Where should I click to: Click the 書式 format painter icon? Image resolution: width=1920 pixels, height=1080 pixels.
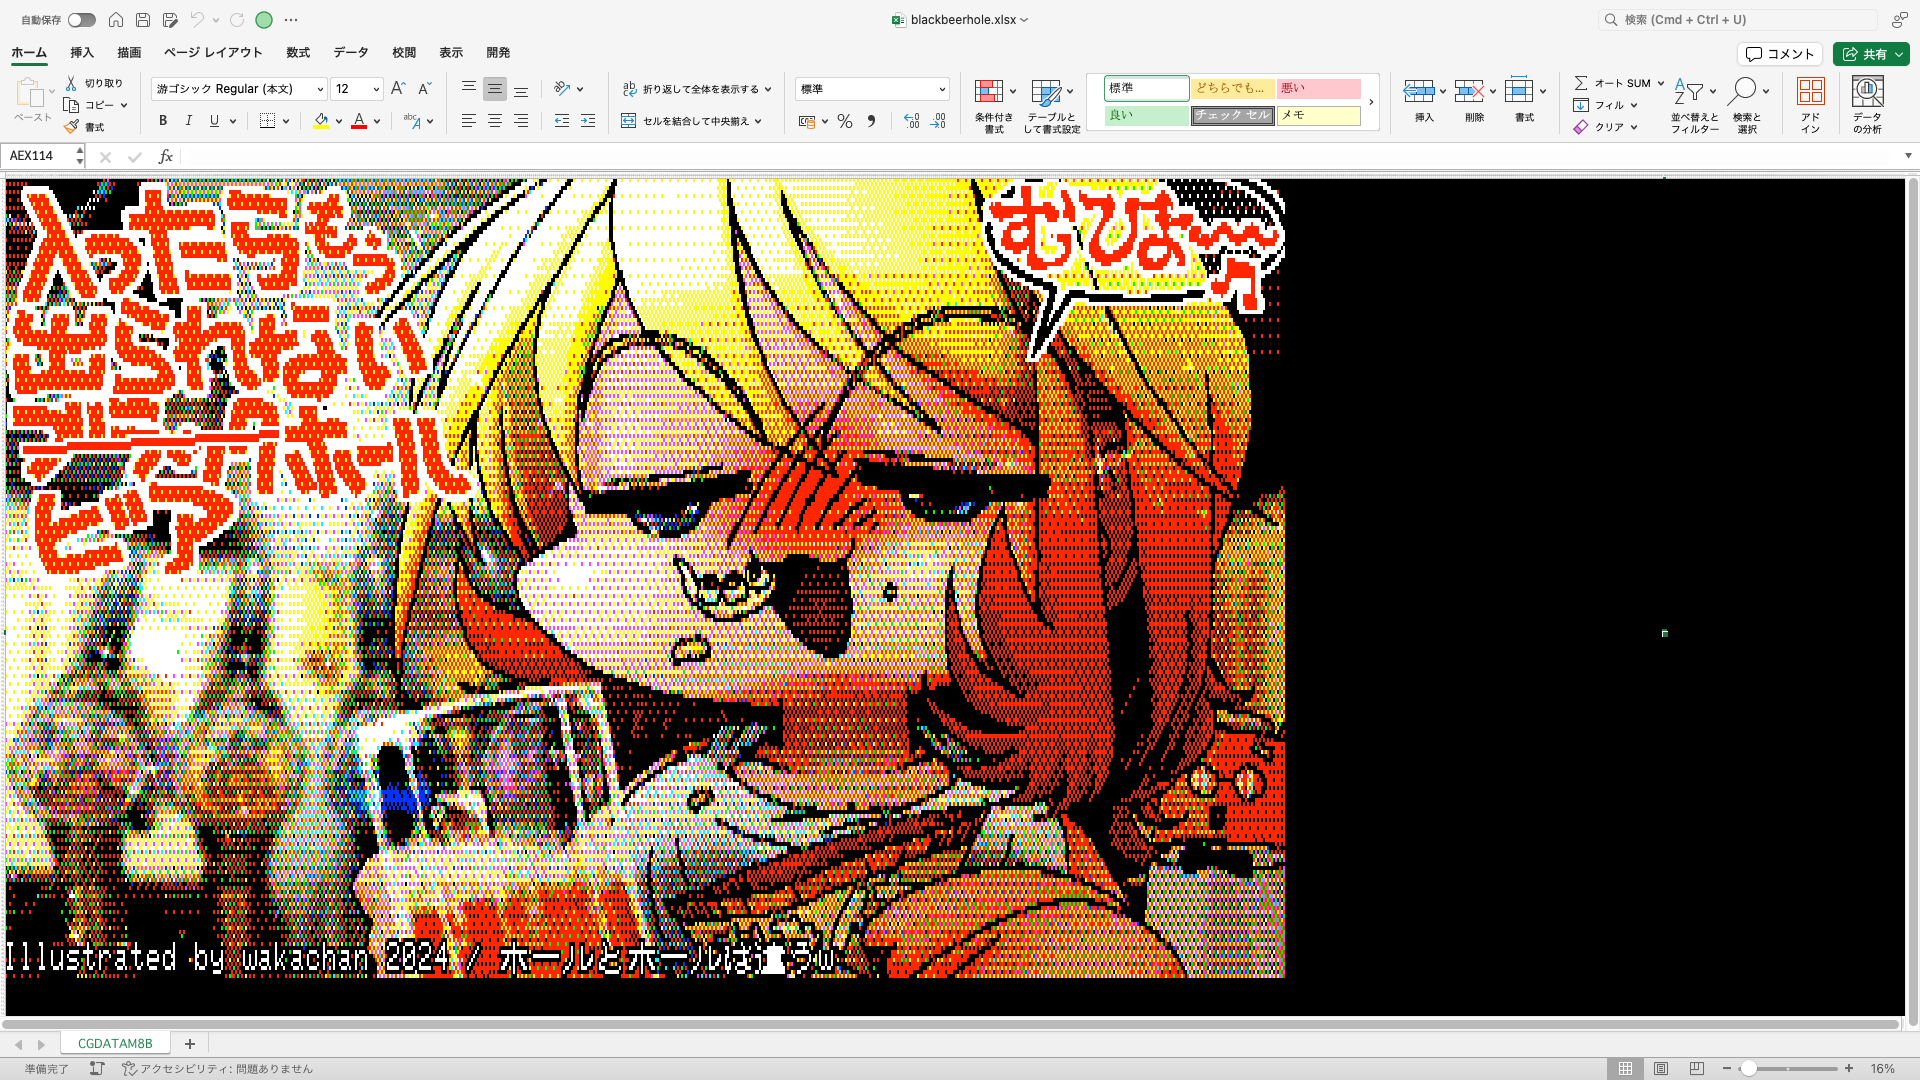[x=71, y=127]
